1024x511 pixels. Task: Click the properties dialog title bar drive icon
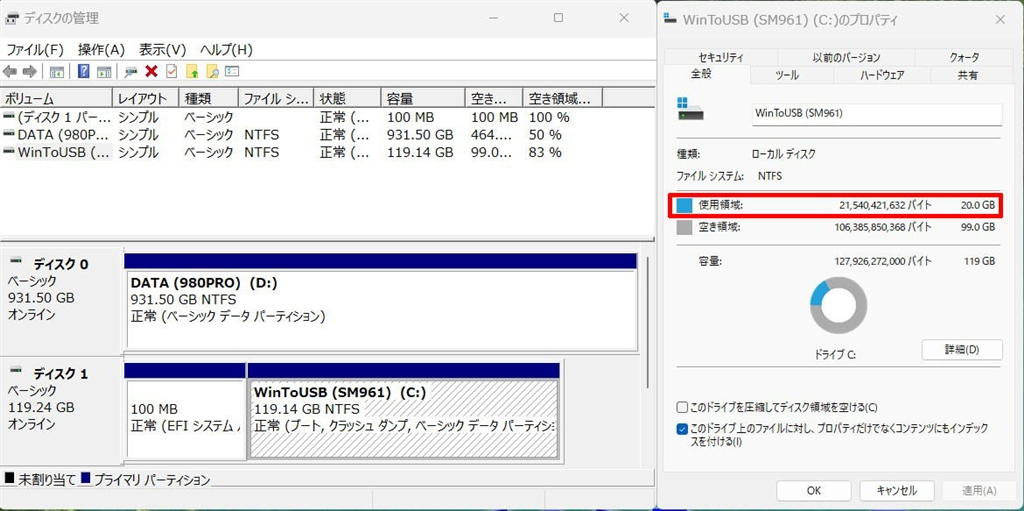click(x=670, y=19)
